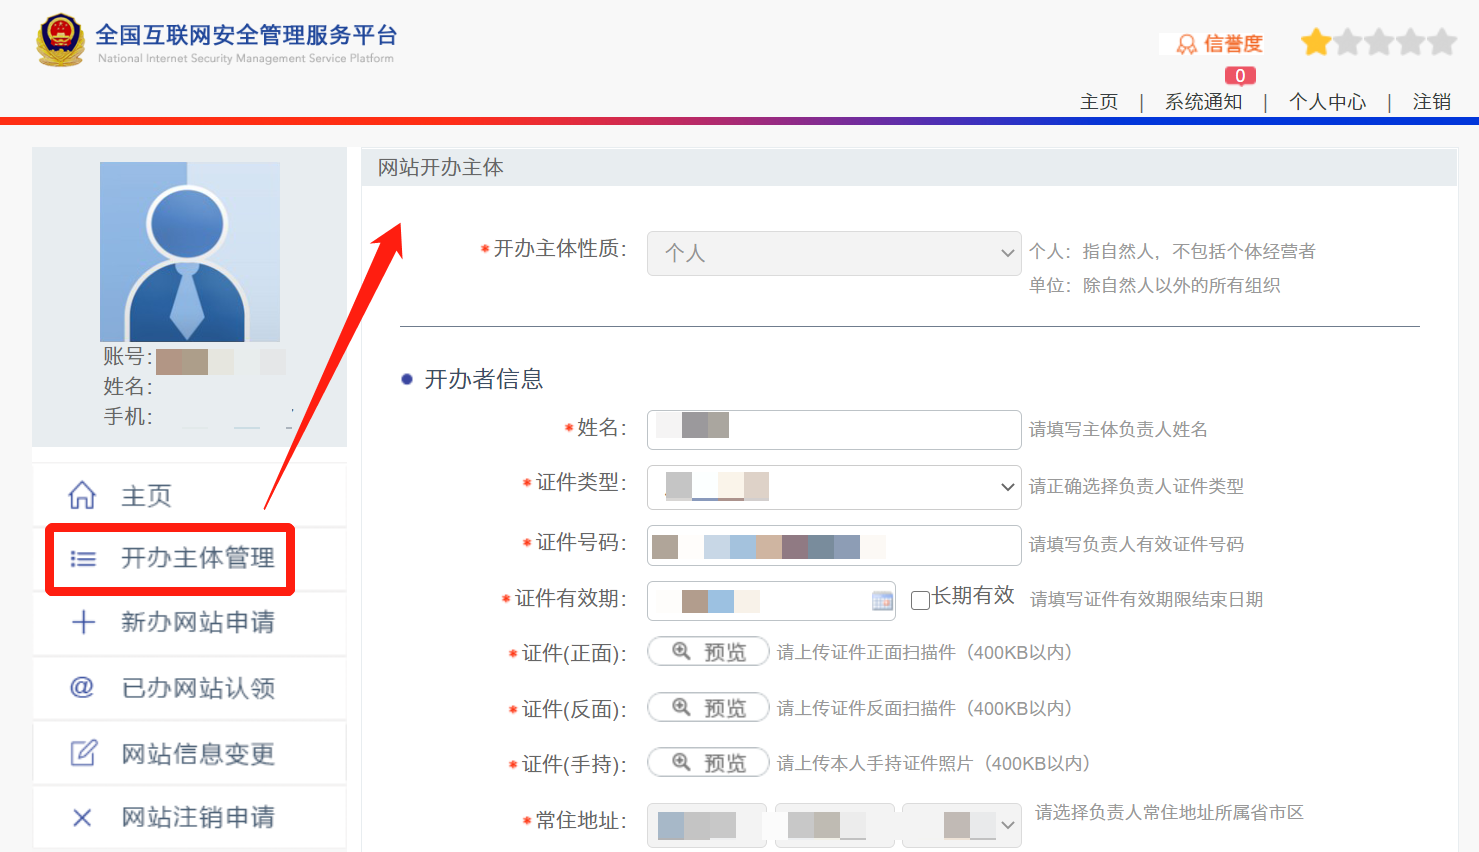Click the 信誉度 star rating
1479x852 pixels.
tap(1378, 42)
